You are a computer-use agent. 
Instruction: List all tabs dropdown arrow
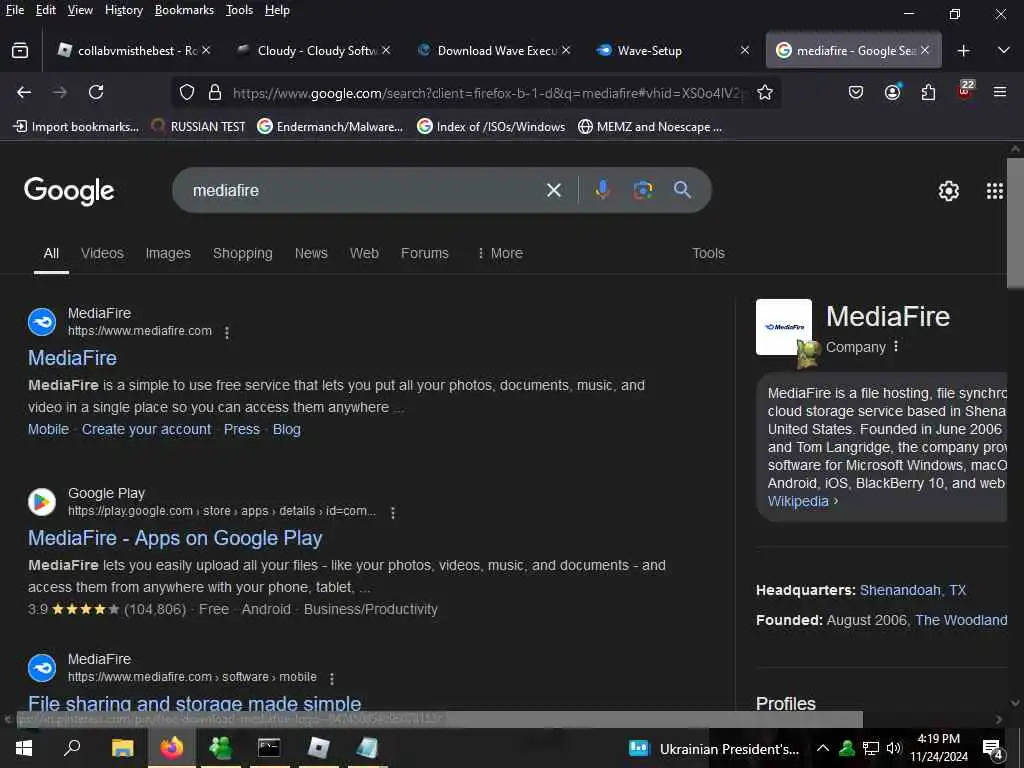click(1004, 50)
